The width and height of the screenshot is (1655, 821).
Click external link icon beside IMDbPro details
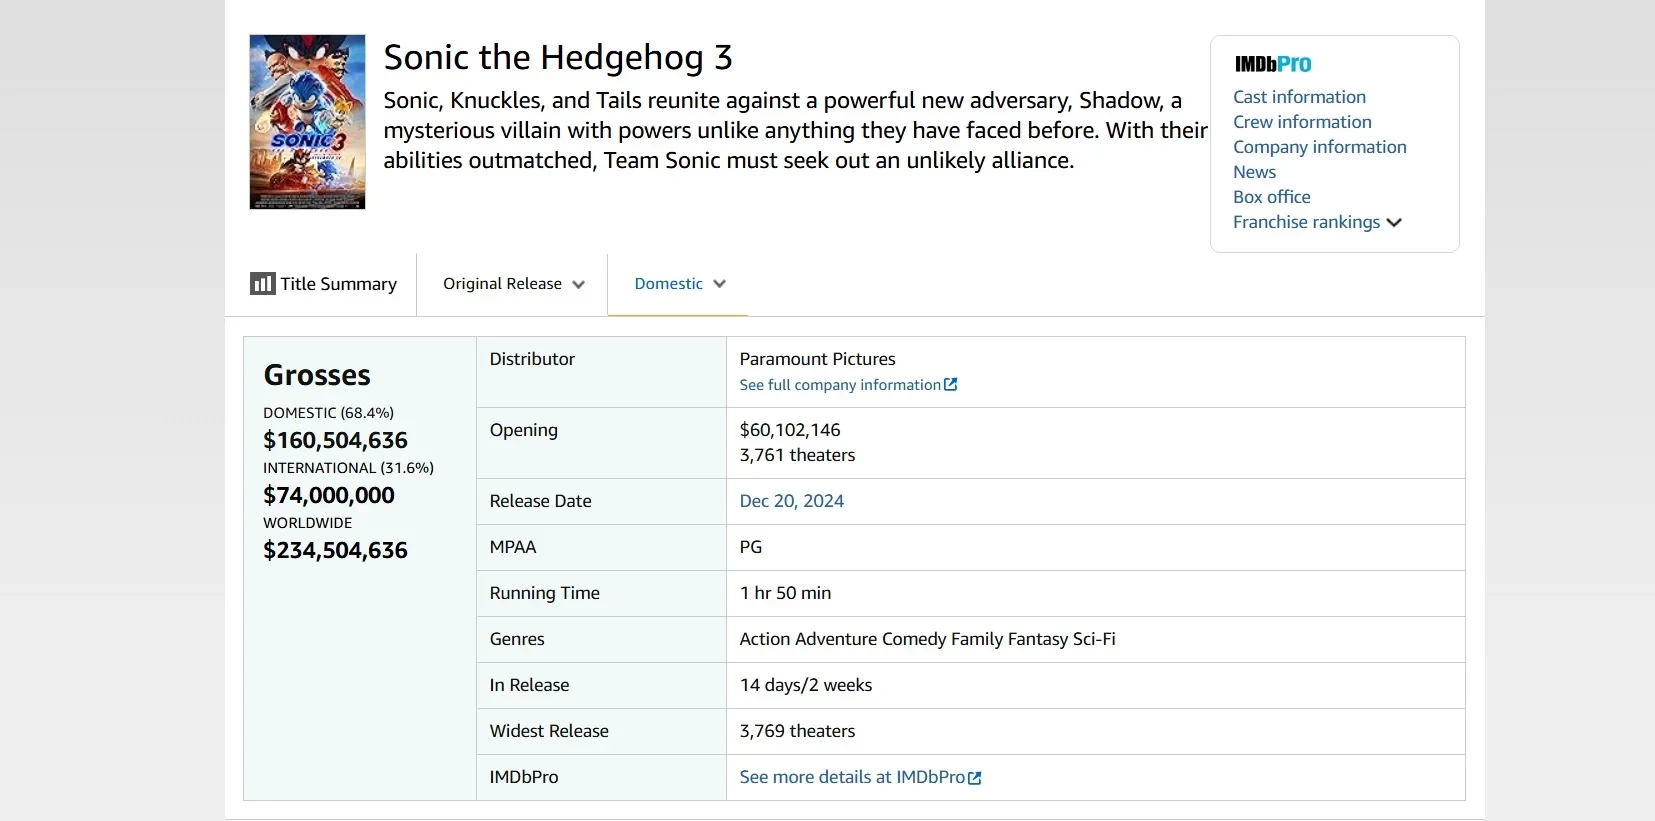(x=975, y=778)
